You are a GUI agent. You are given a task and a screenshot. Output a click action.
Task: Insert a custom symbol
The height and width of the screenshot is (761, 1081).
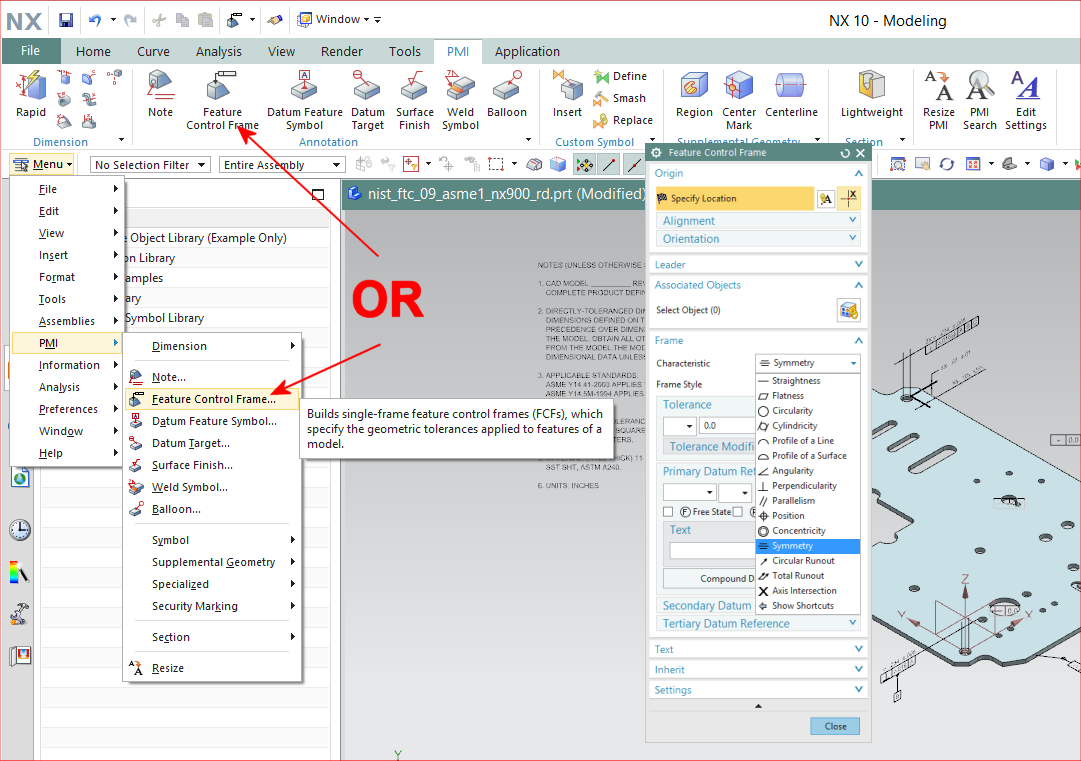point(567,94)
